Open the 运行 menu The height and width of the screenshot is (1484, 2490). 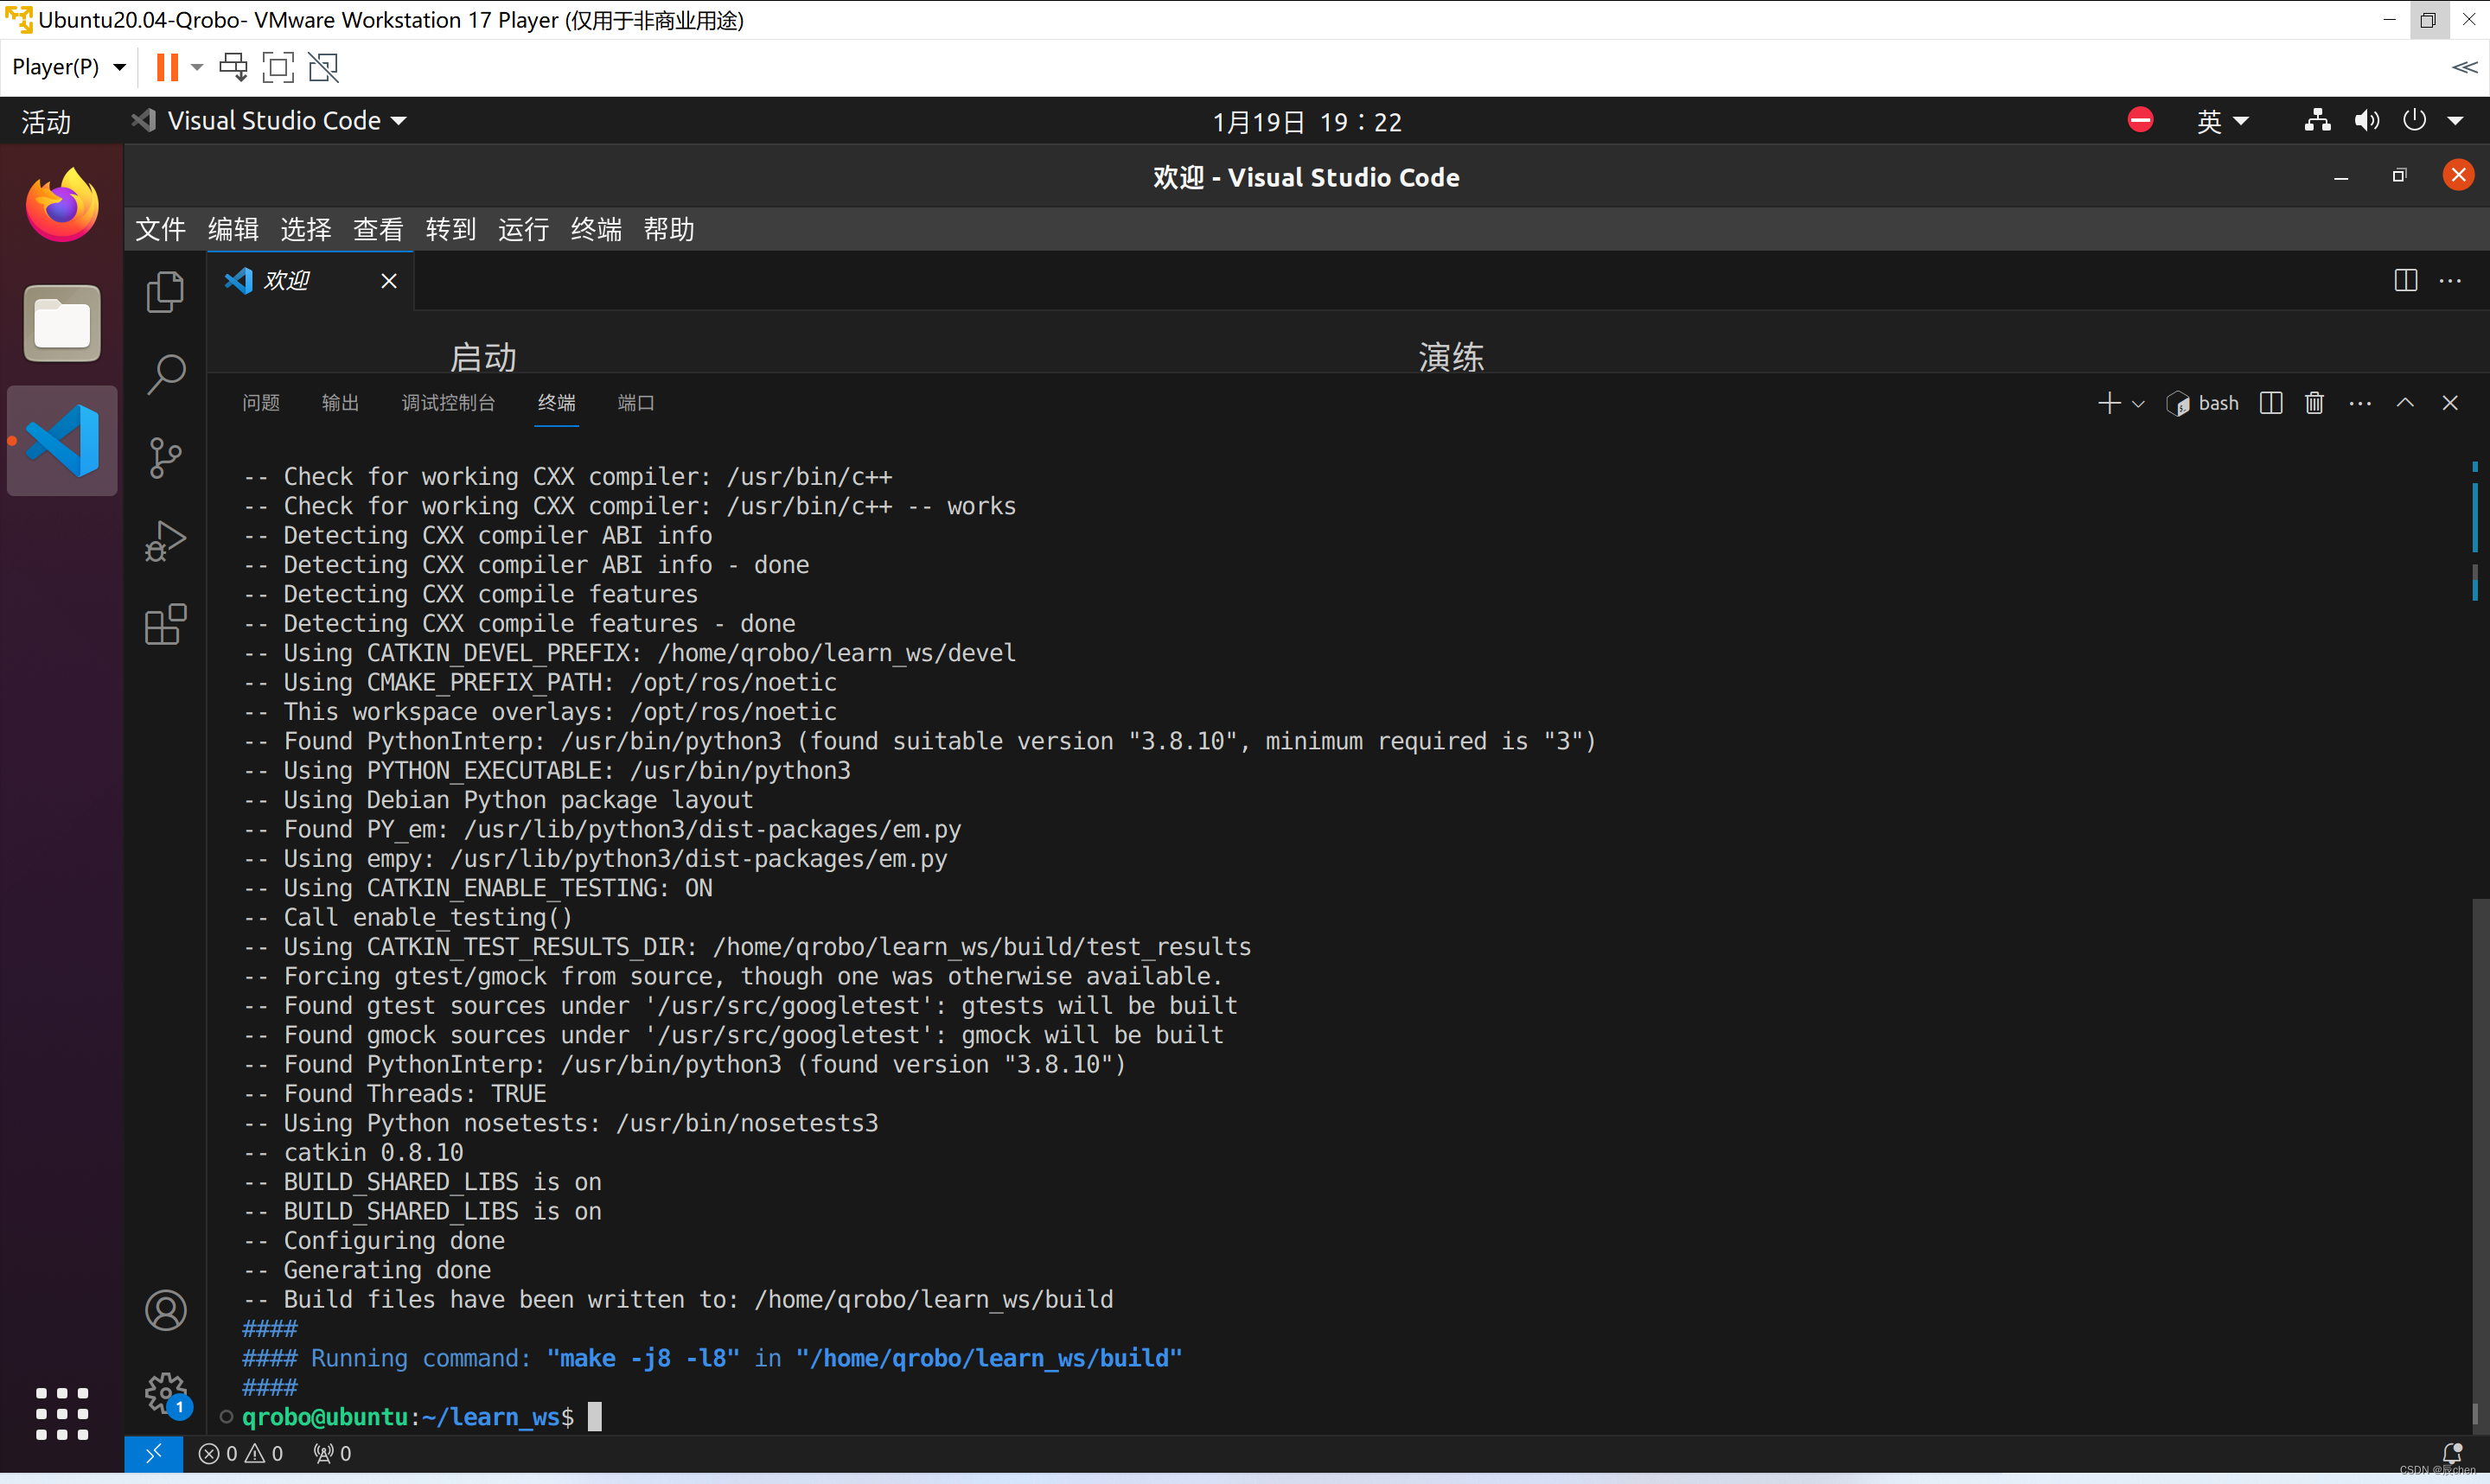click(x=523, y=229)
